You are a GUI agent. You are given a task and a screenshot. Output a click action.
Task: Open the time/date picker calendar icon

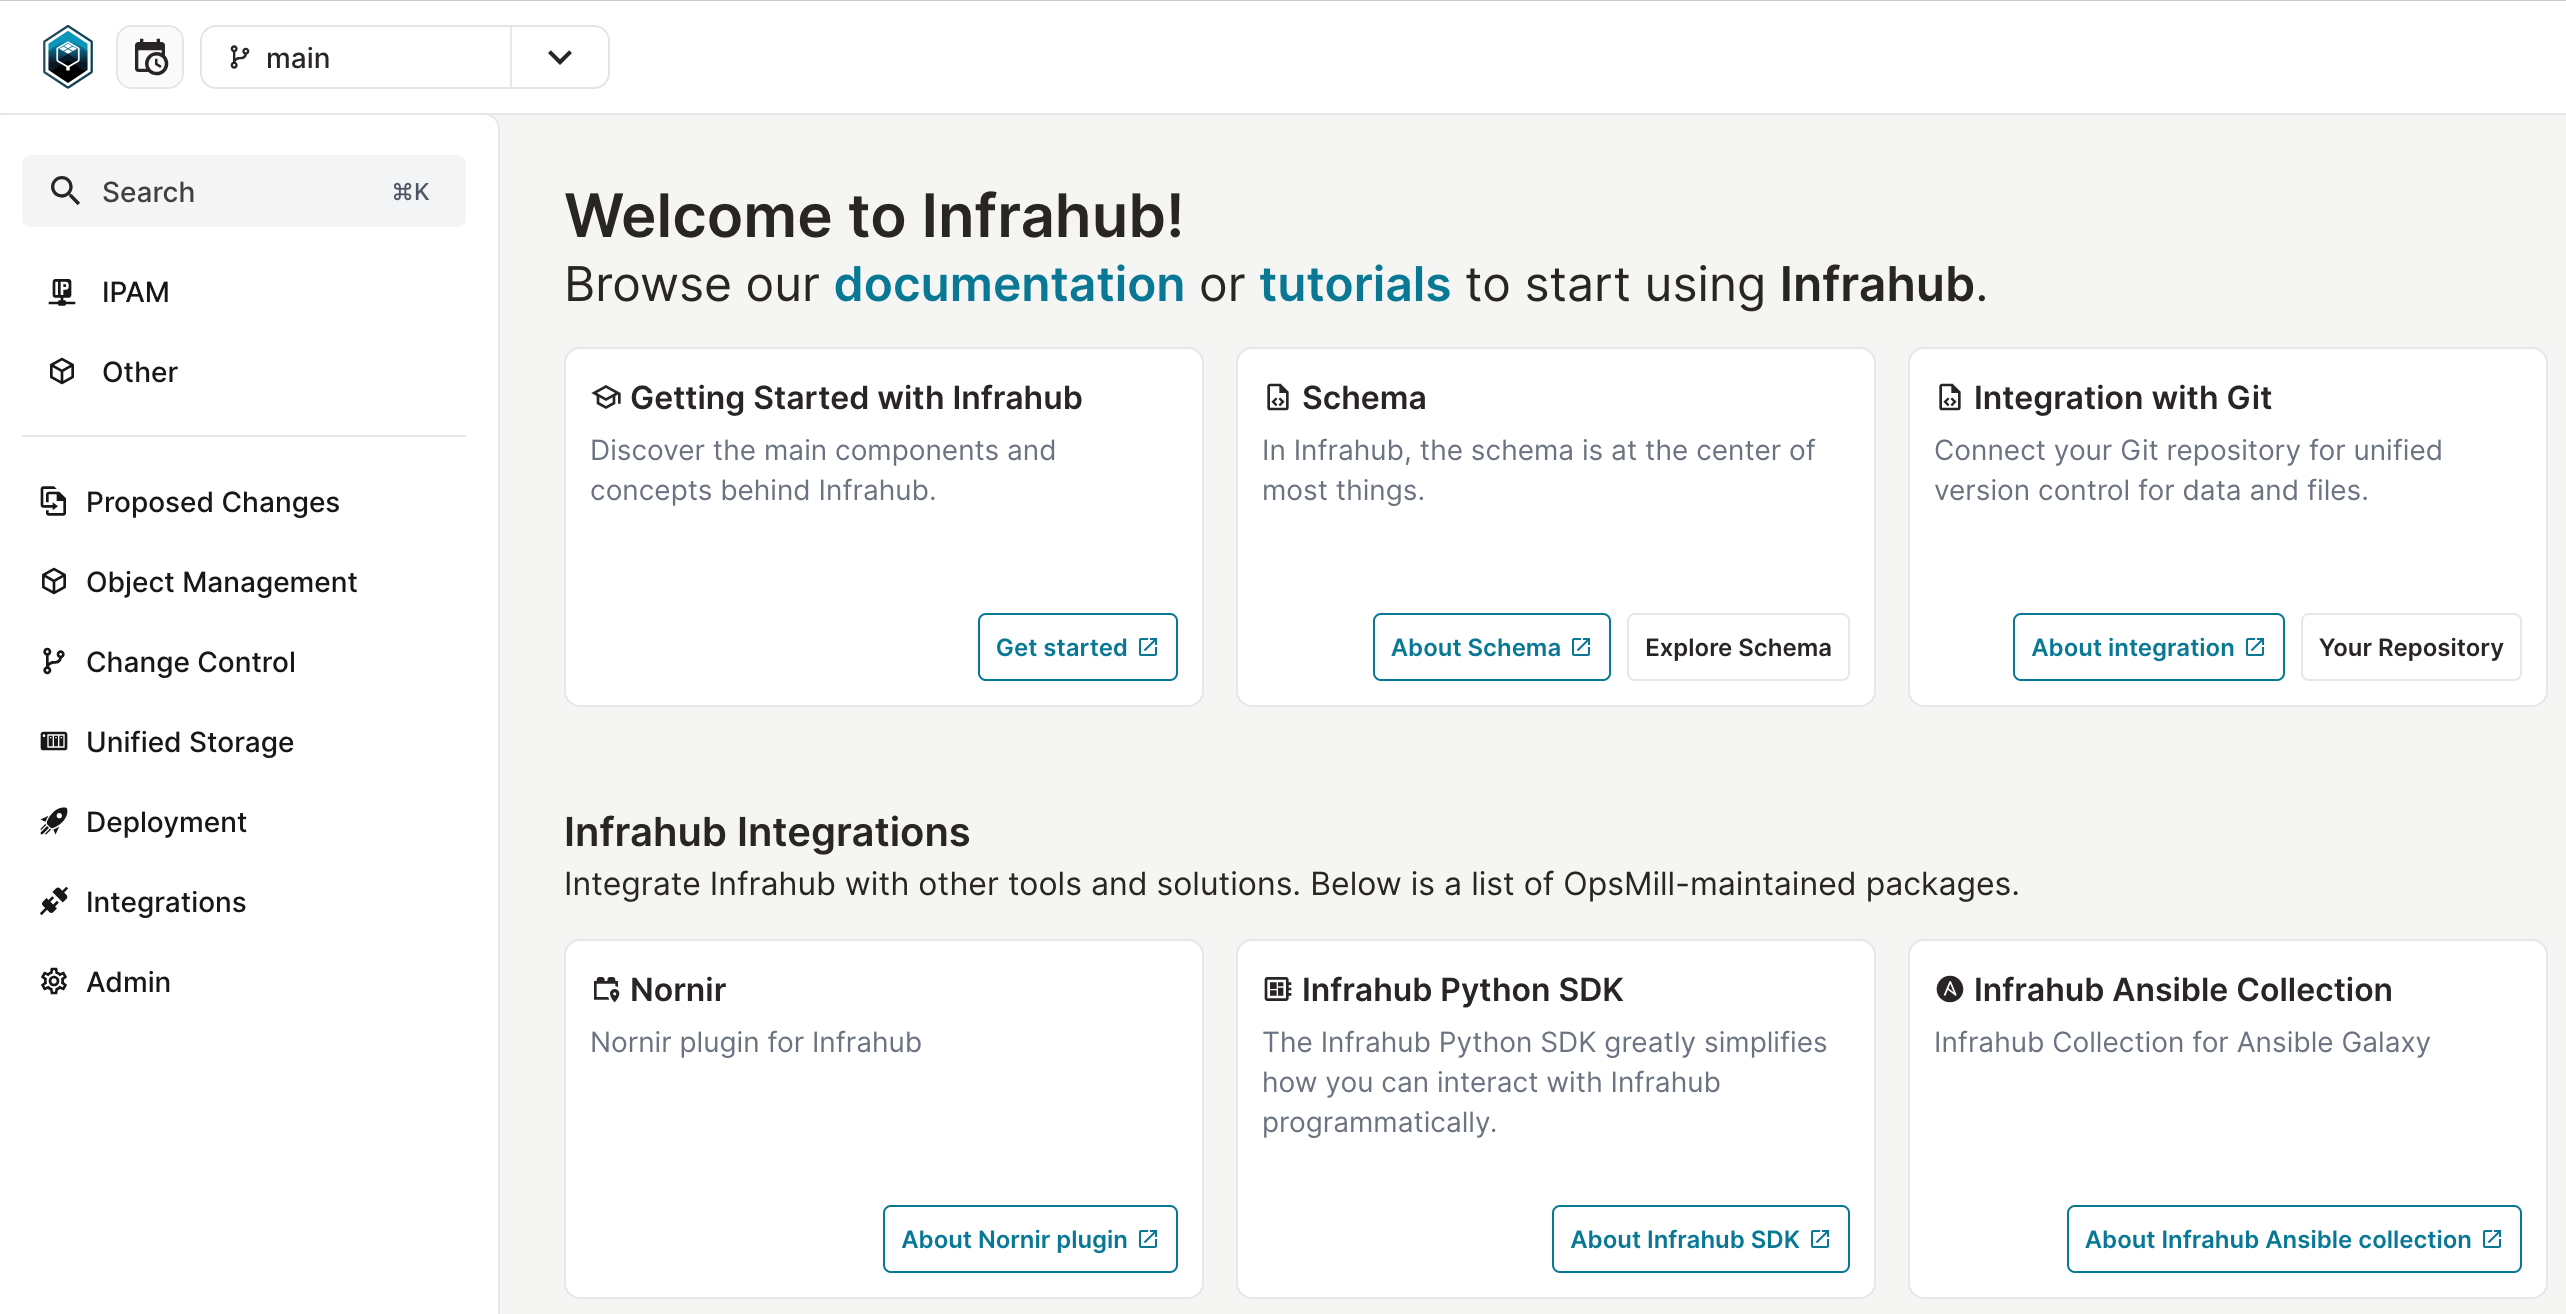coord(150,57)
